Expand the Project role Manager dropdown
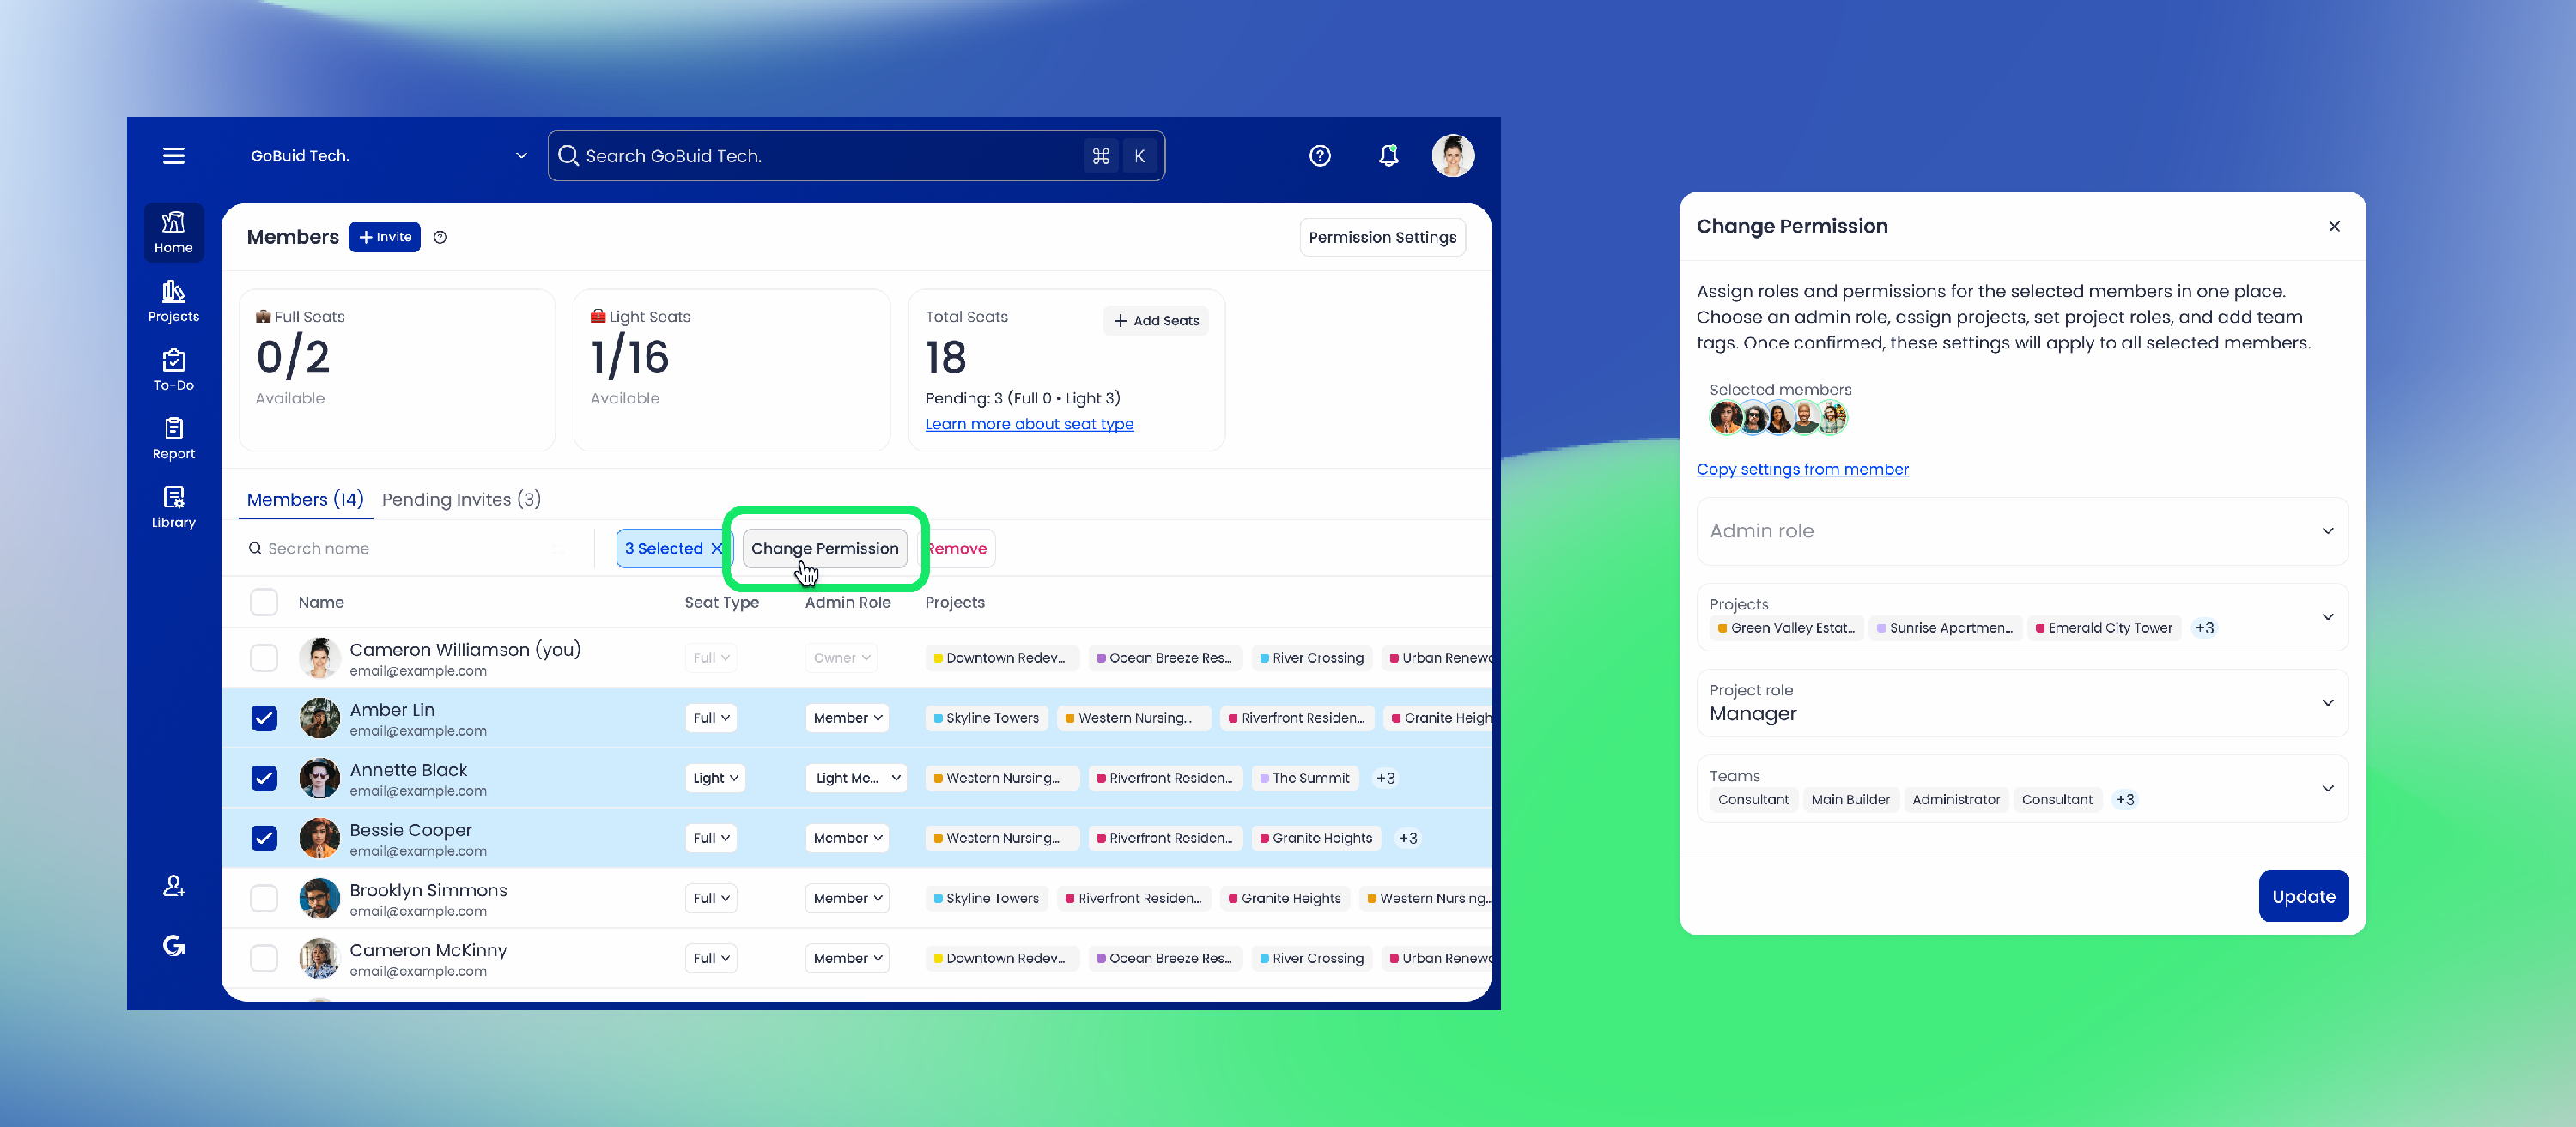 2021,703
